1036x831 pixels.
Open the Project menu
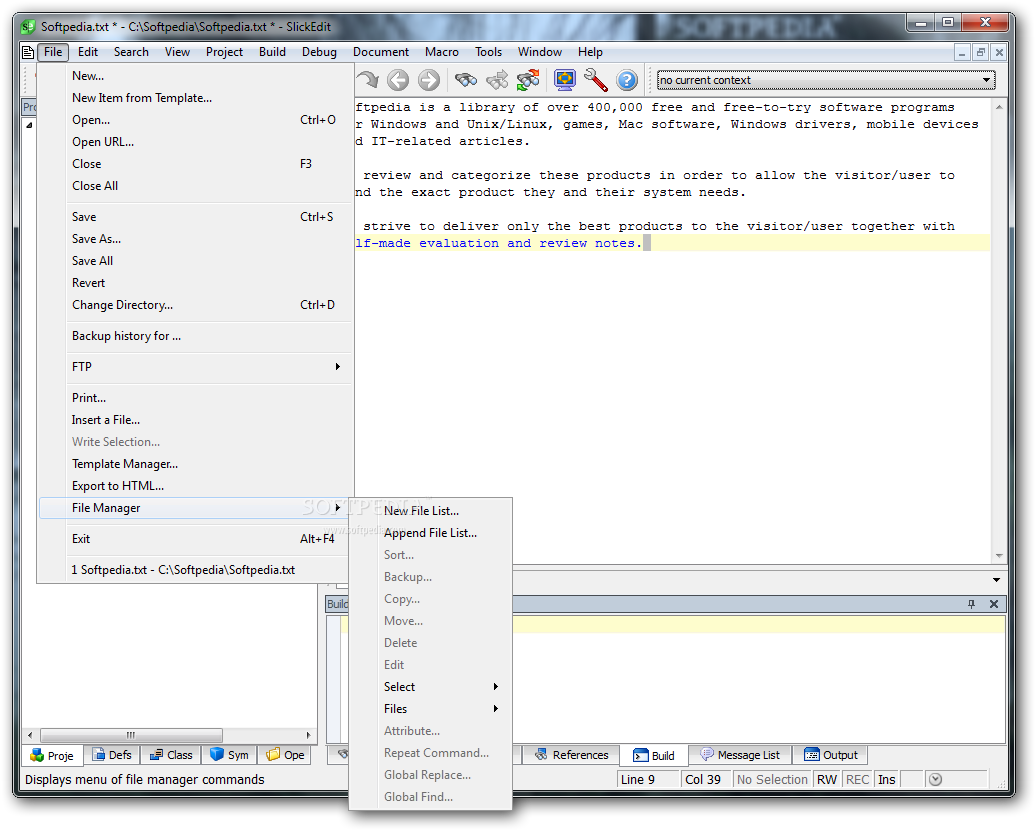click(224, 52)
